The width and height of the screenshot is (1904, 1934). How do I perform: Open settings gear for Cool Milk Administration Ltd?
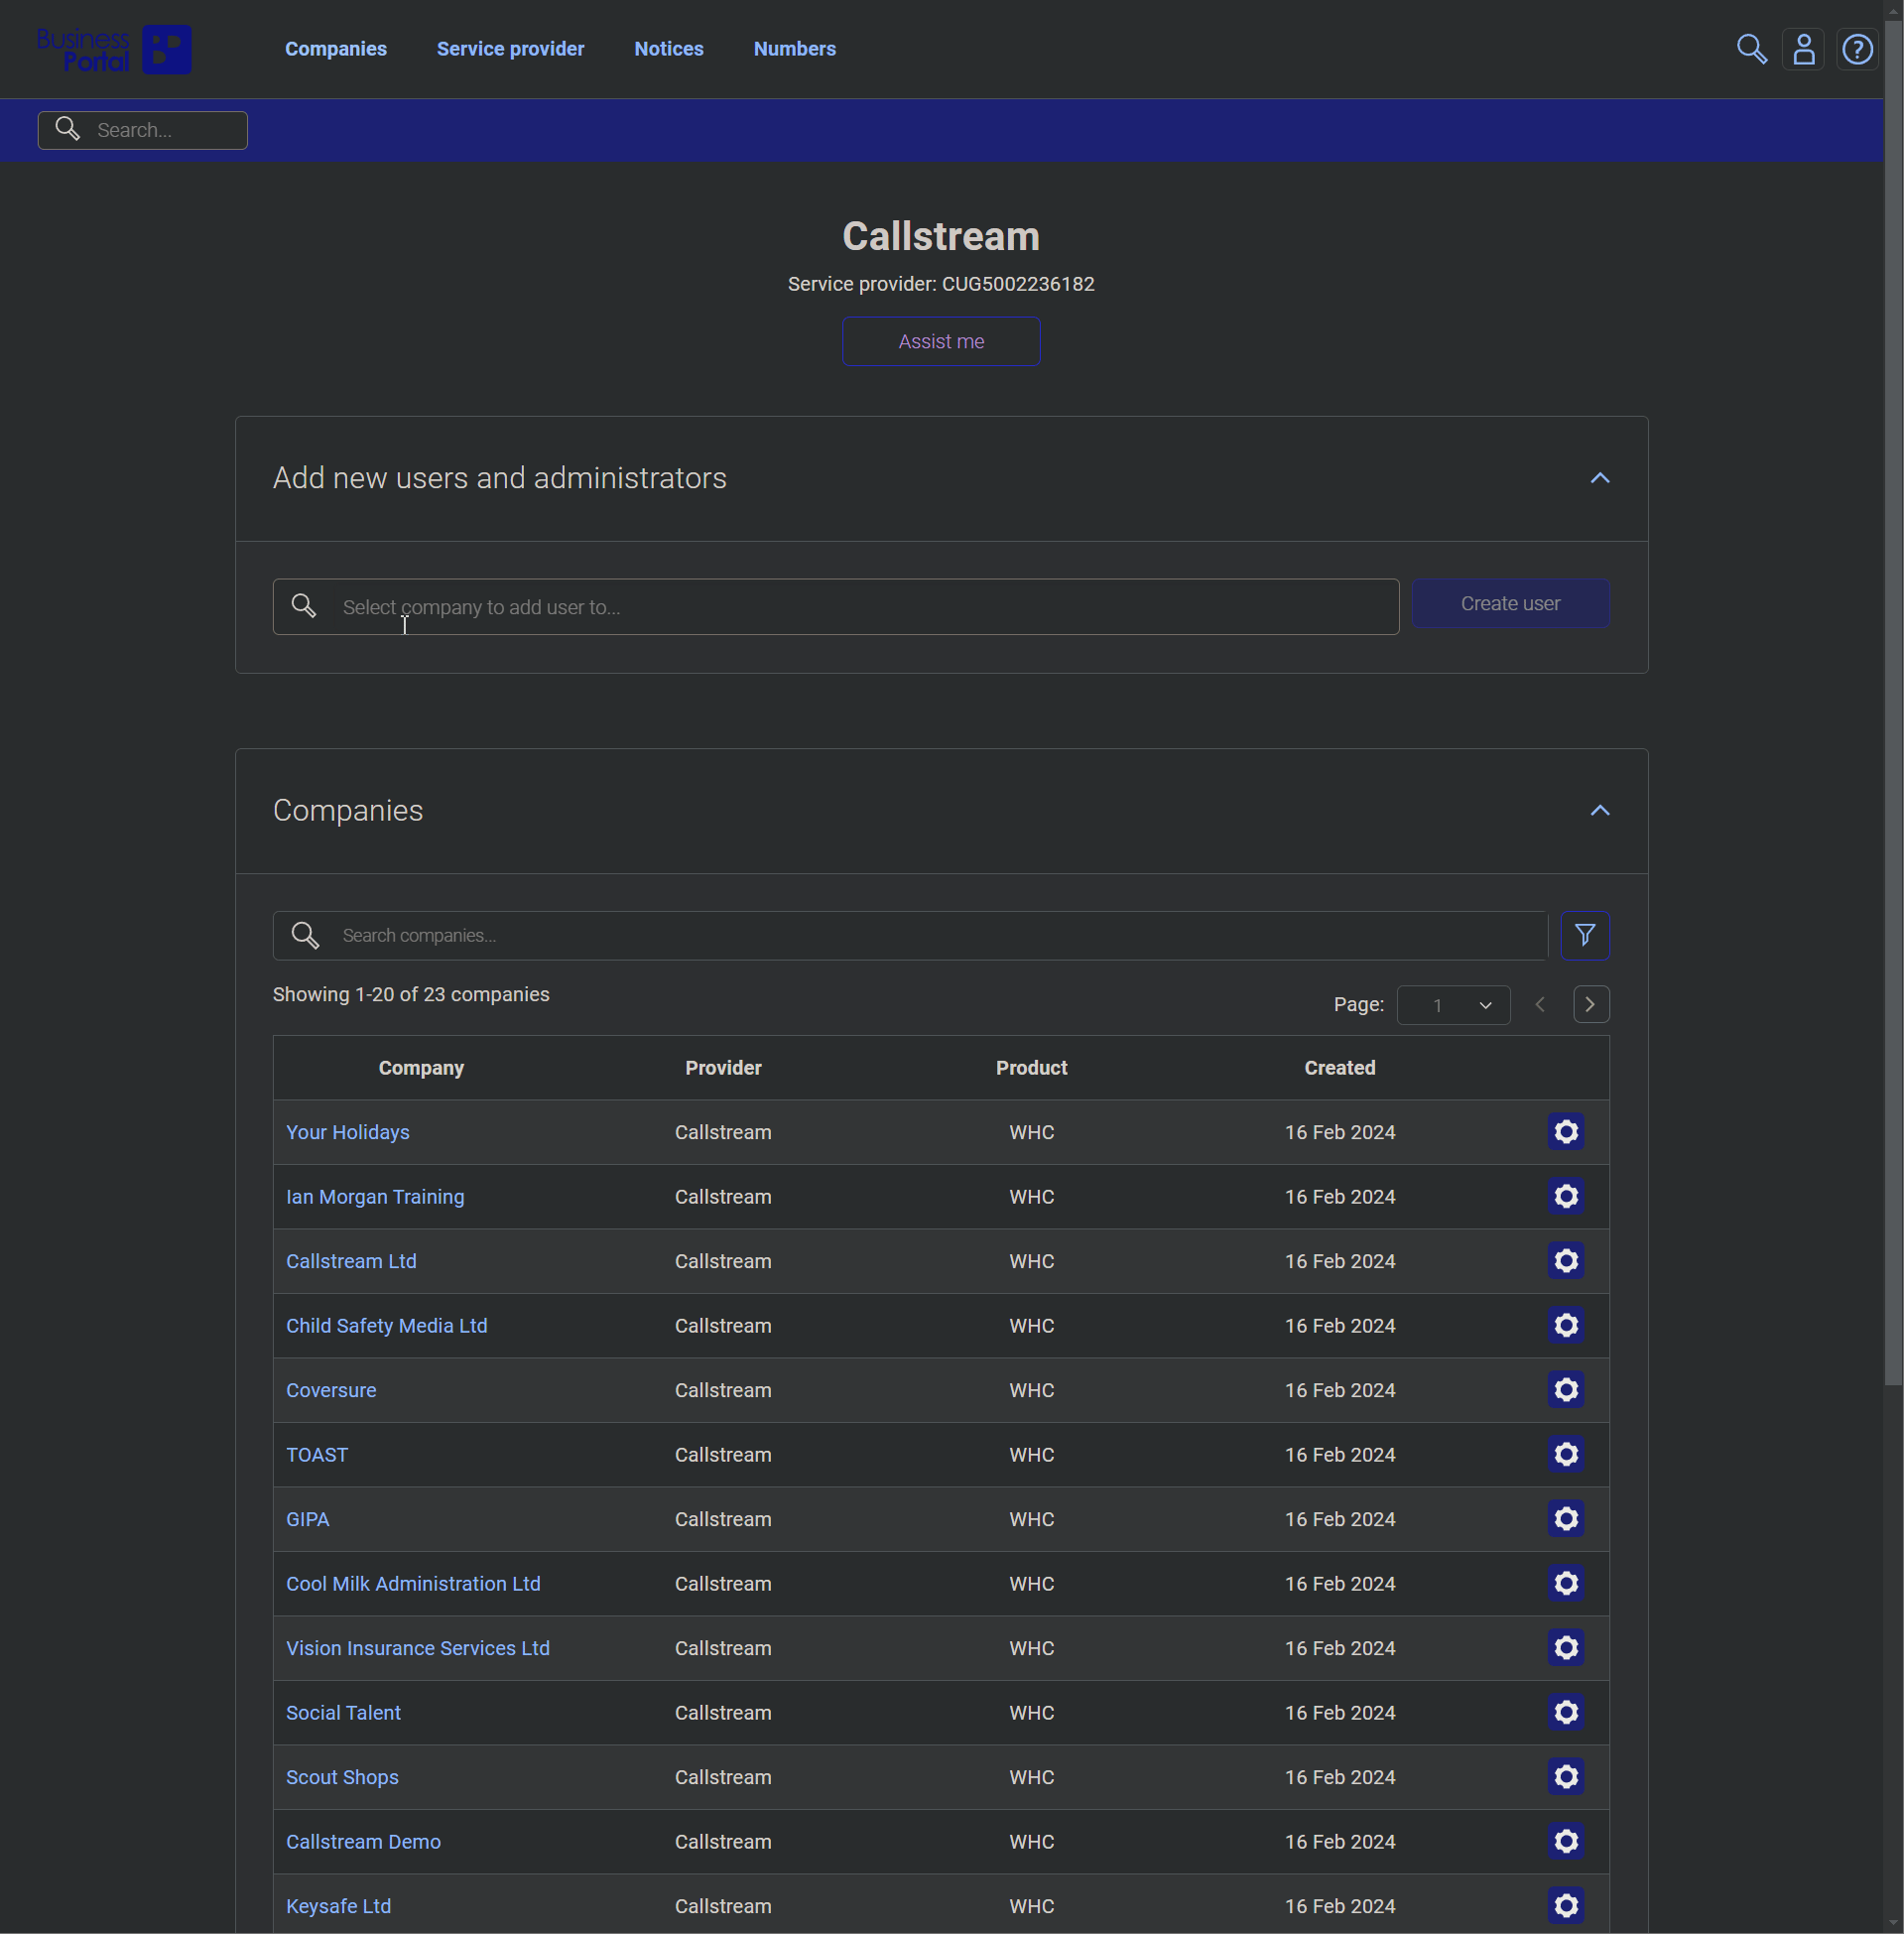click(1566, 1583)
